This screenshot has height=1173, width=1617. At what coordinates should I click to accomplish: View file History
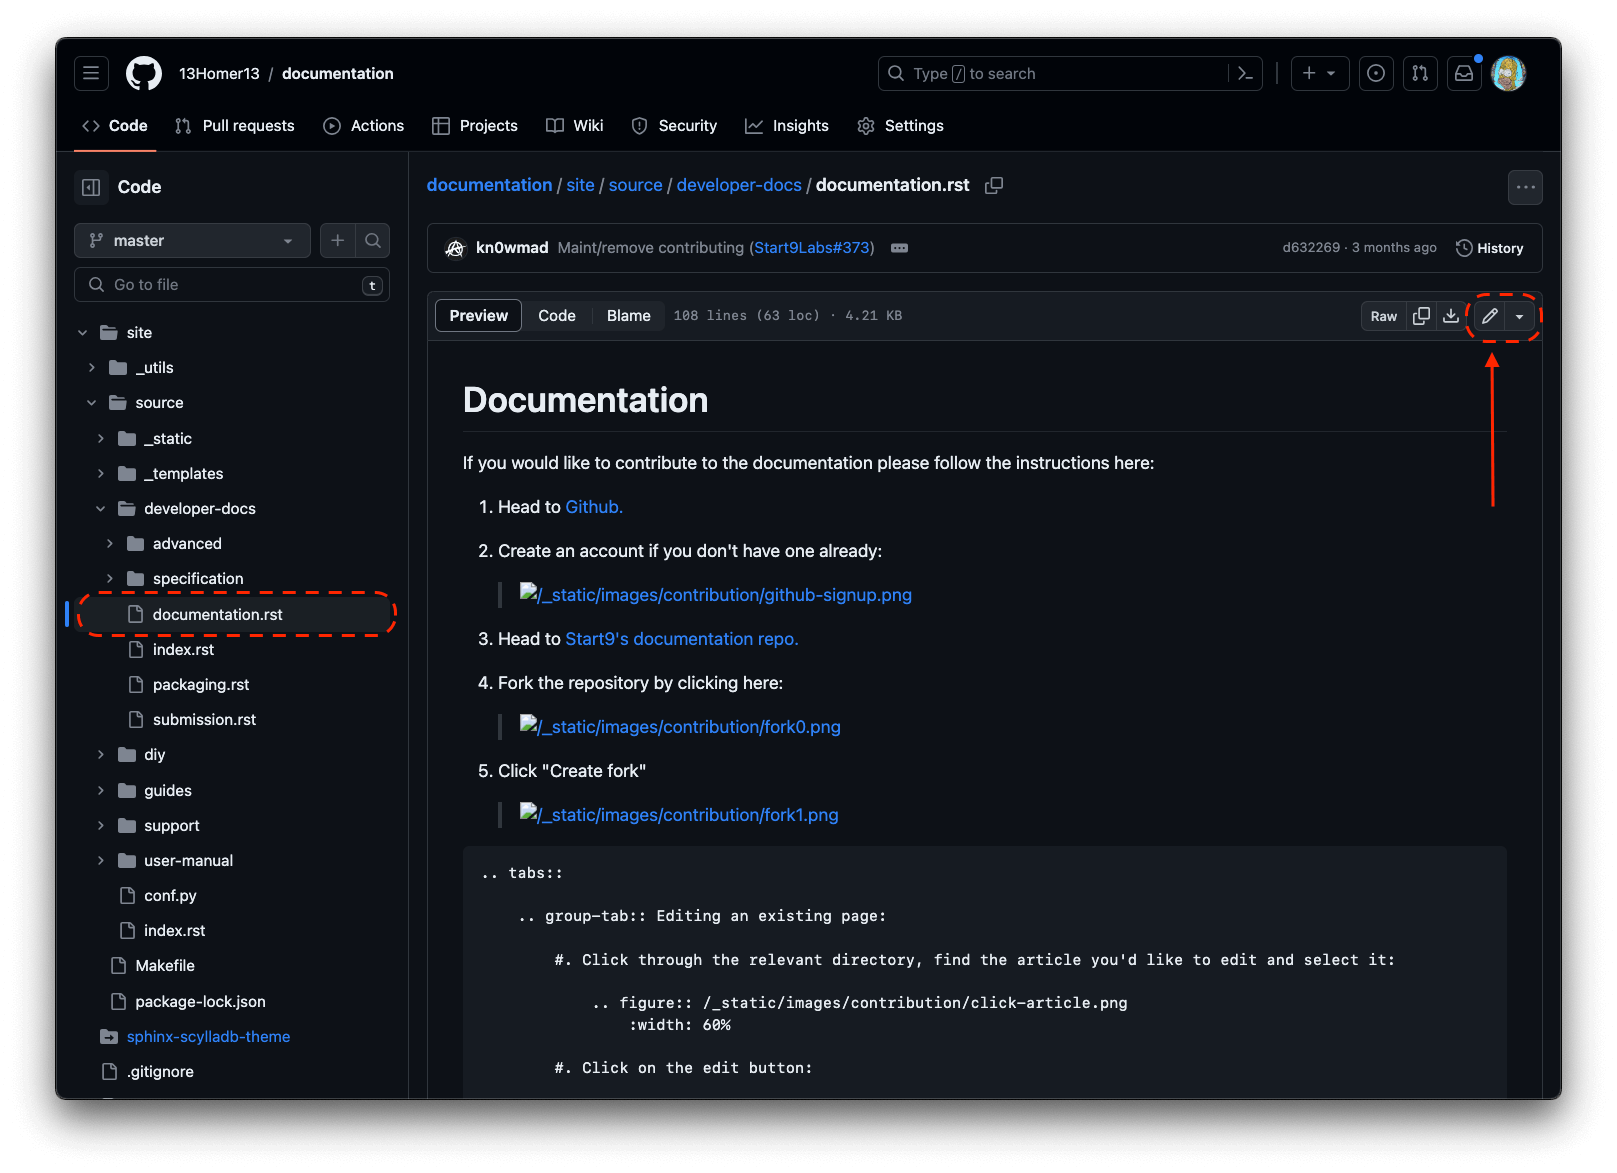pyautogui.click(x=1489, y=248)
